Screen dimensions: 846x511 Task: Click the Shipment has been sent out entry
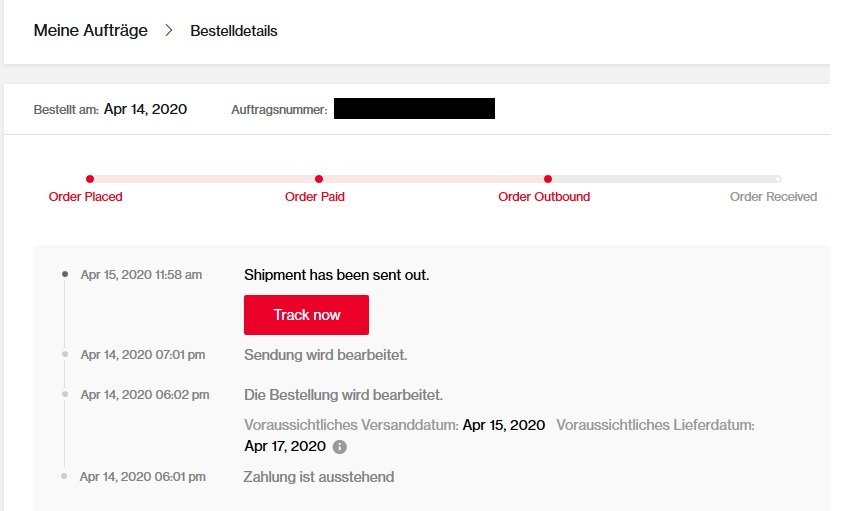pyautogui.click(x=337, y=275)
